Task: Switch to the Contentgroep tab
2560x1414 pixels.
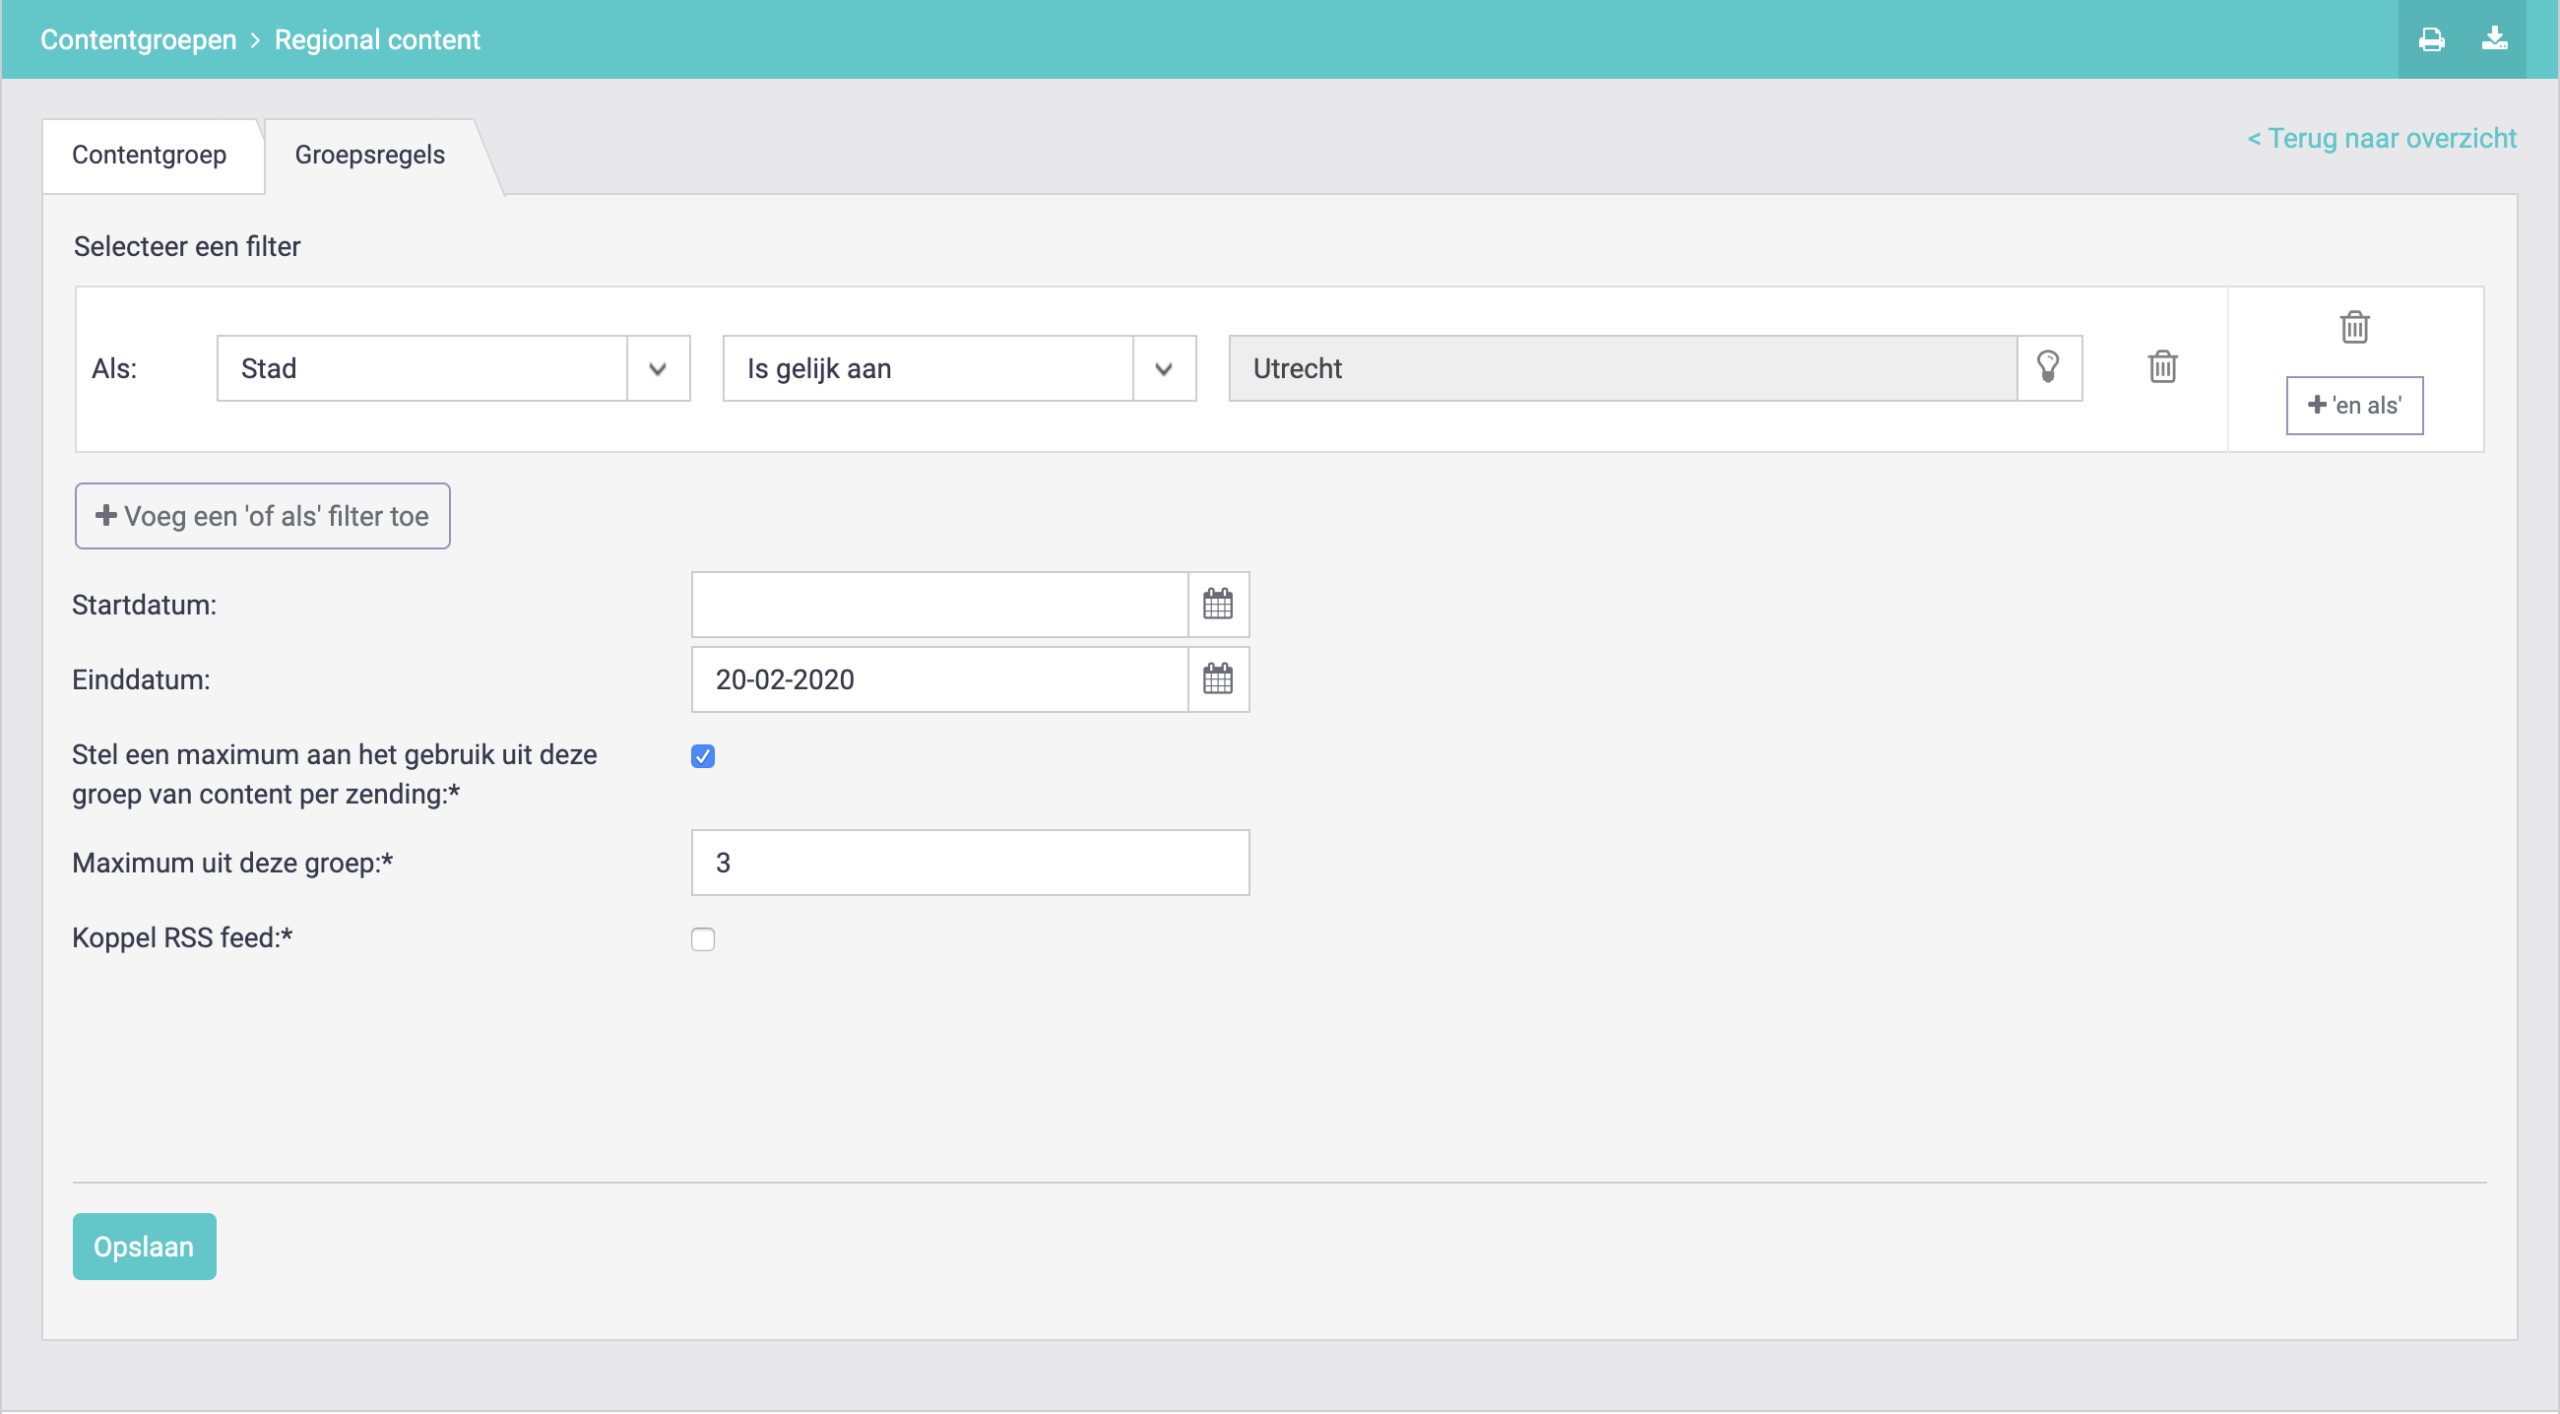Action: [x=150, y=155]
